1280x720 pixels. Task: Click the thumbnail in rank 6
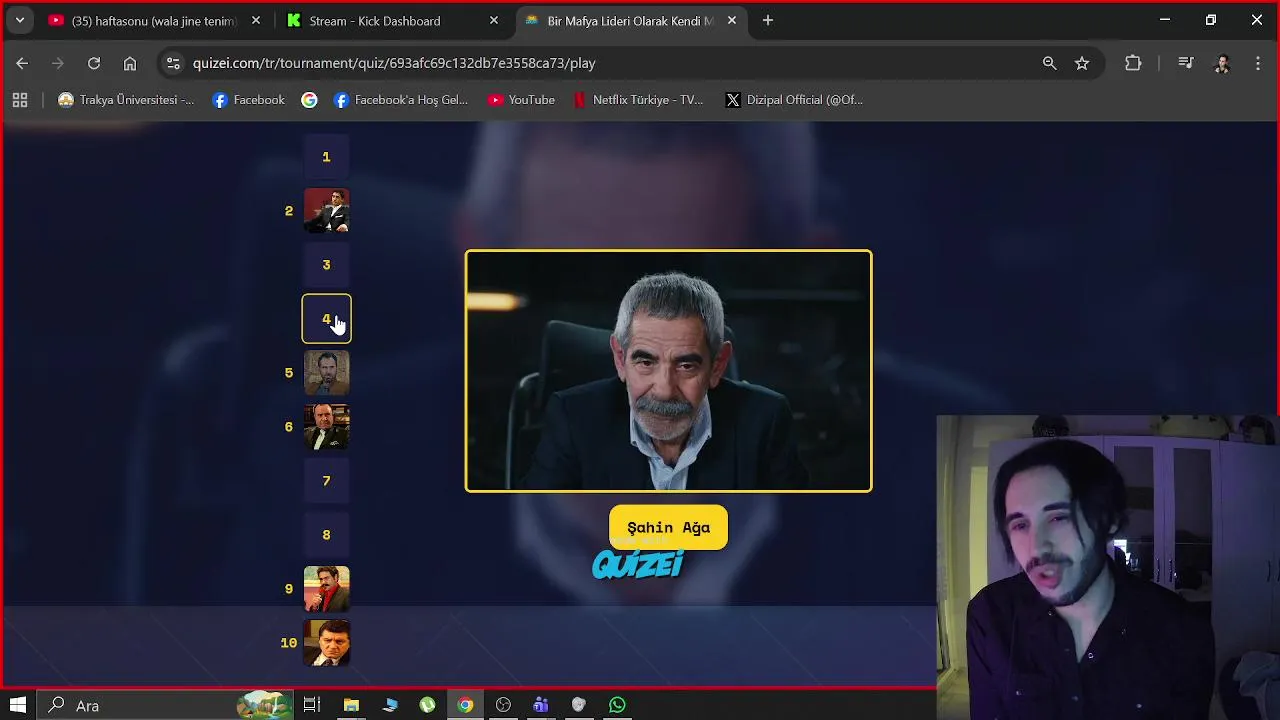[326, 427]
